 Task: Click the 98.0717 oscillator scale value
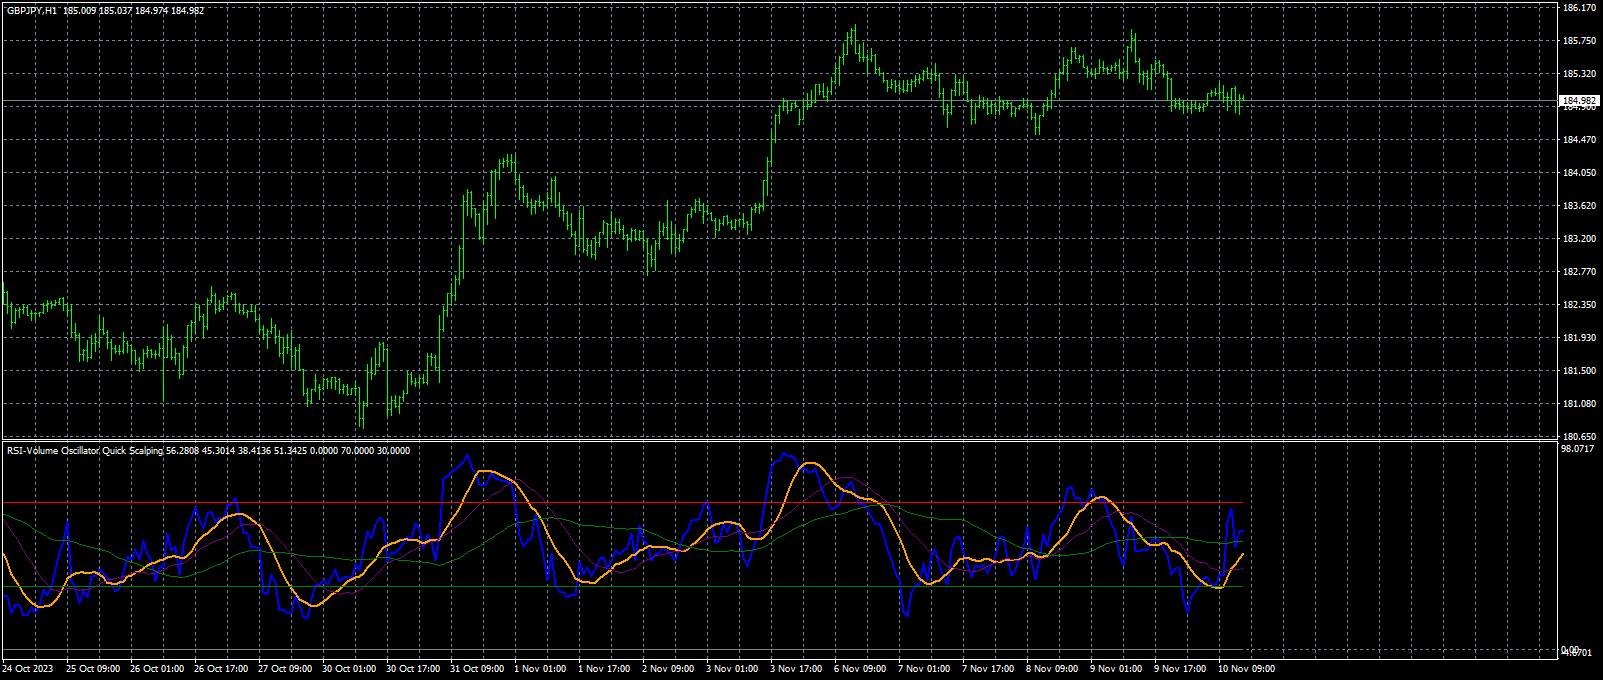click(1578, 450)
